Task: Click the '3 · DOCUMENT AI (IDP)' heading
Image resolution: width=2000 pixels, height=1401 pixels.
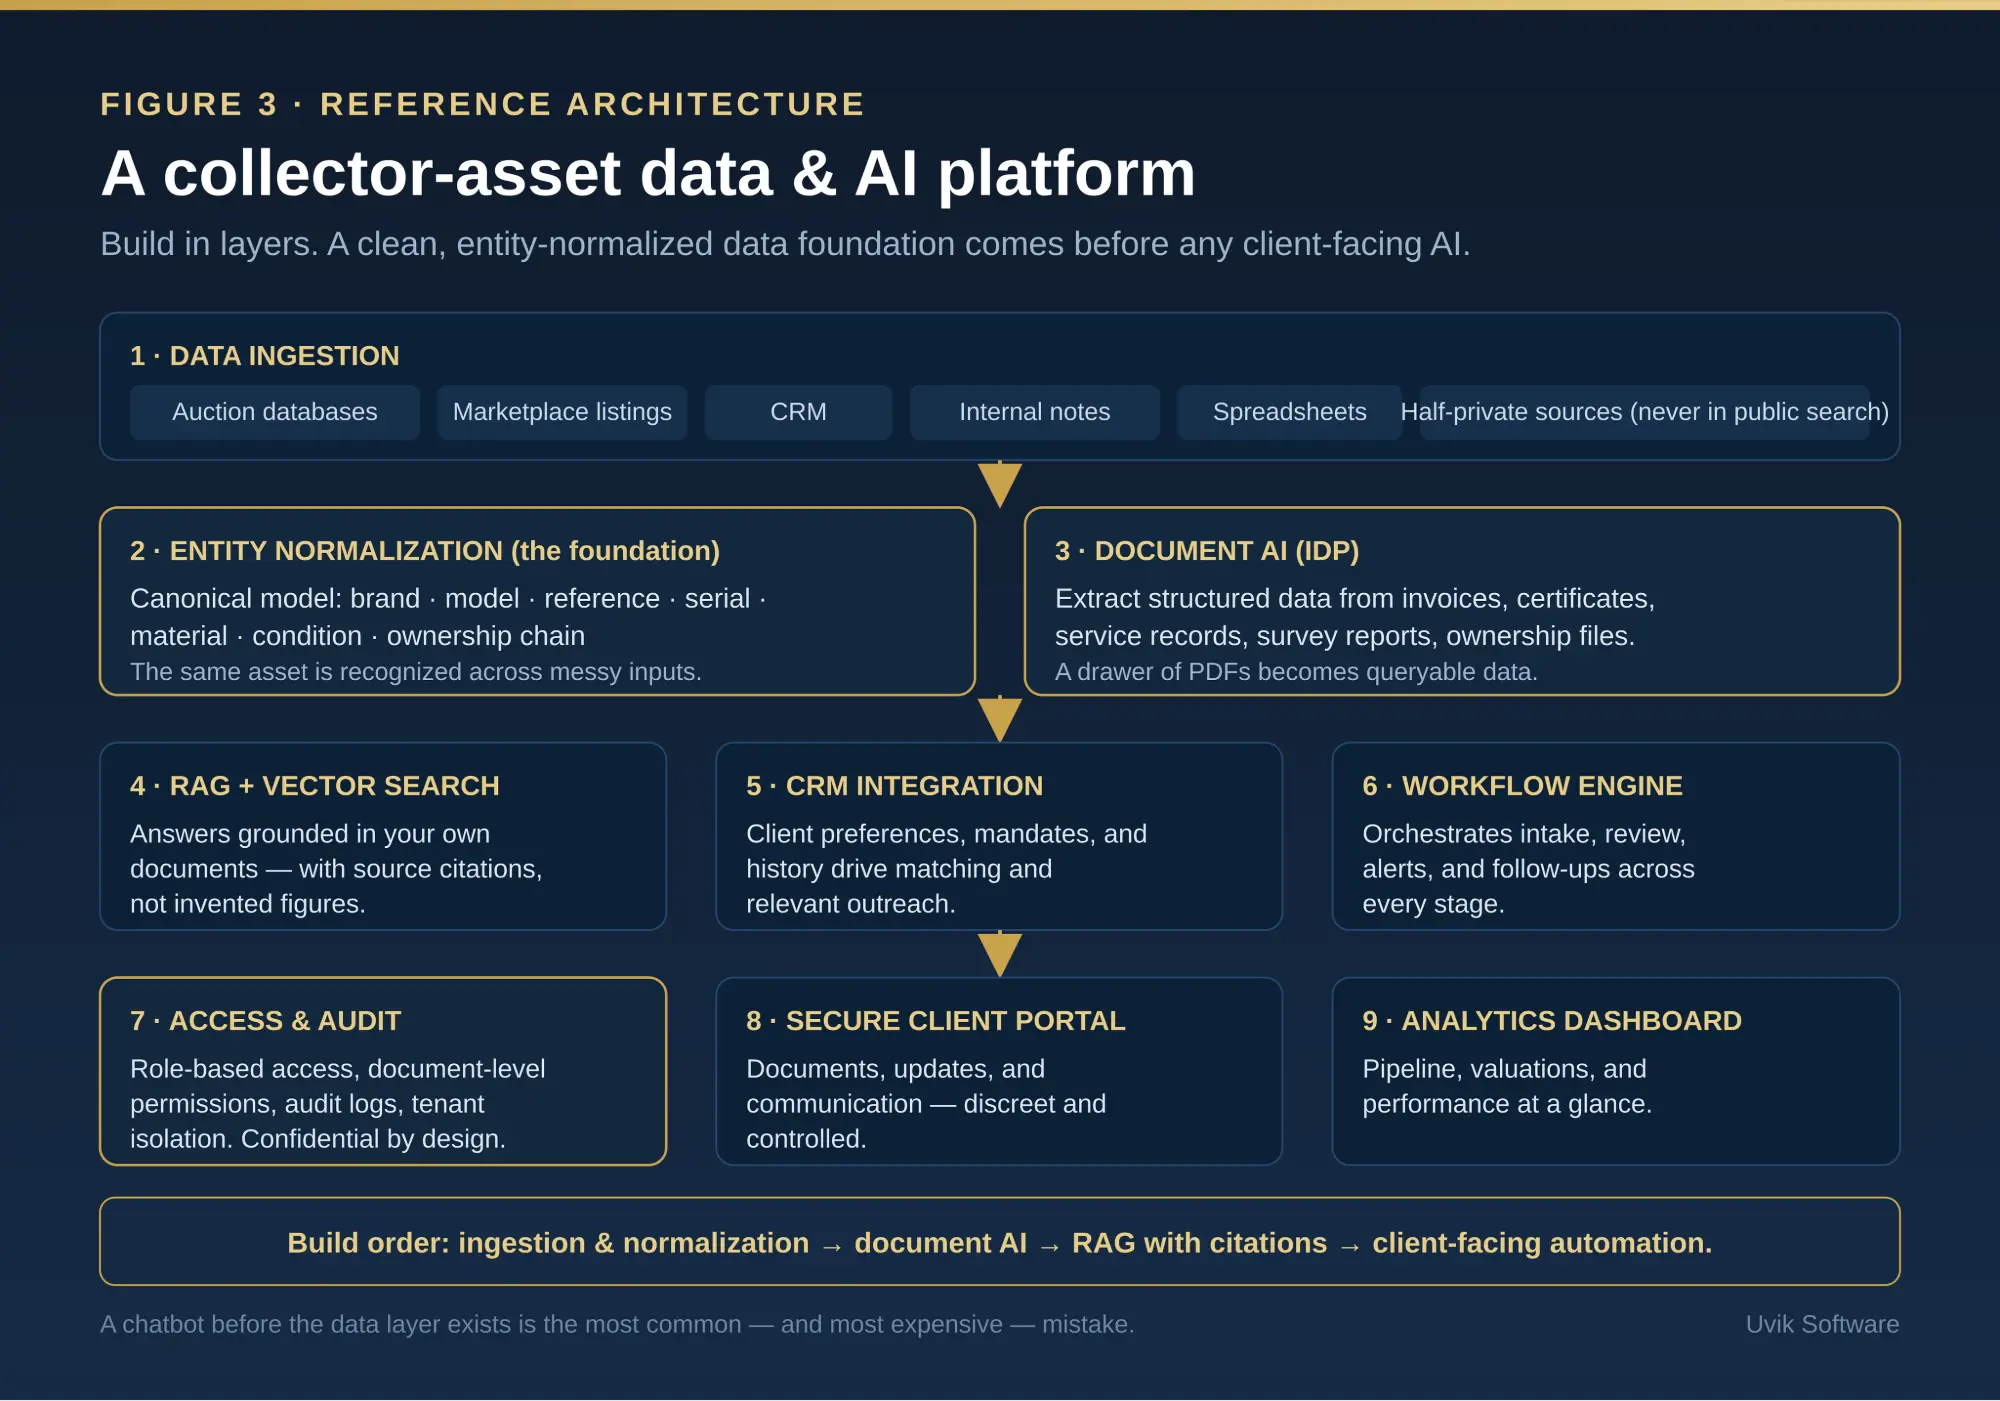Action: click(x=1207, y=551)
